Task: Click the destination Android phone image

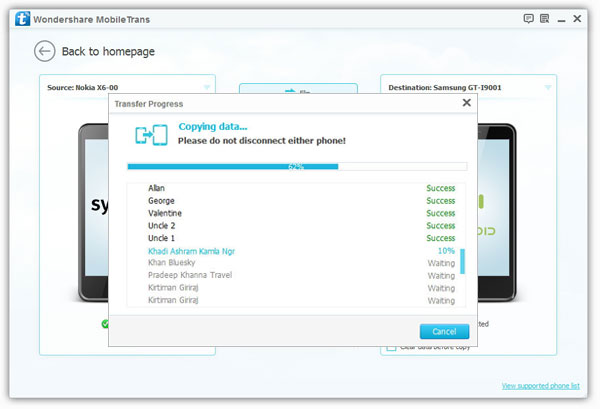Action: coord(497,213)
